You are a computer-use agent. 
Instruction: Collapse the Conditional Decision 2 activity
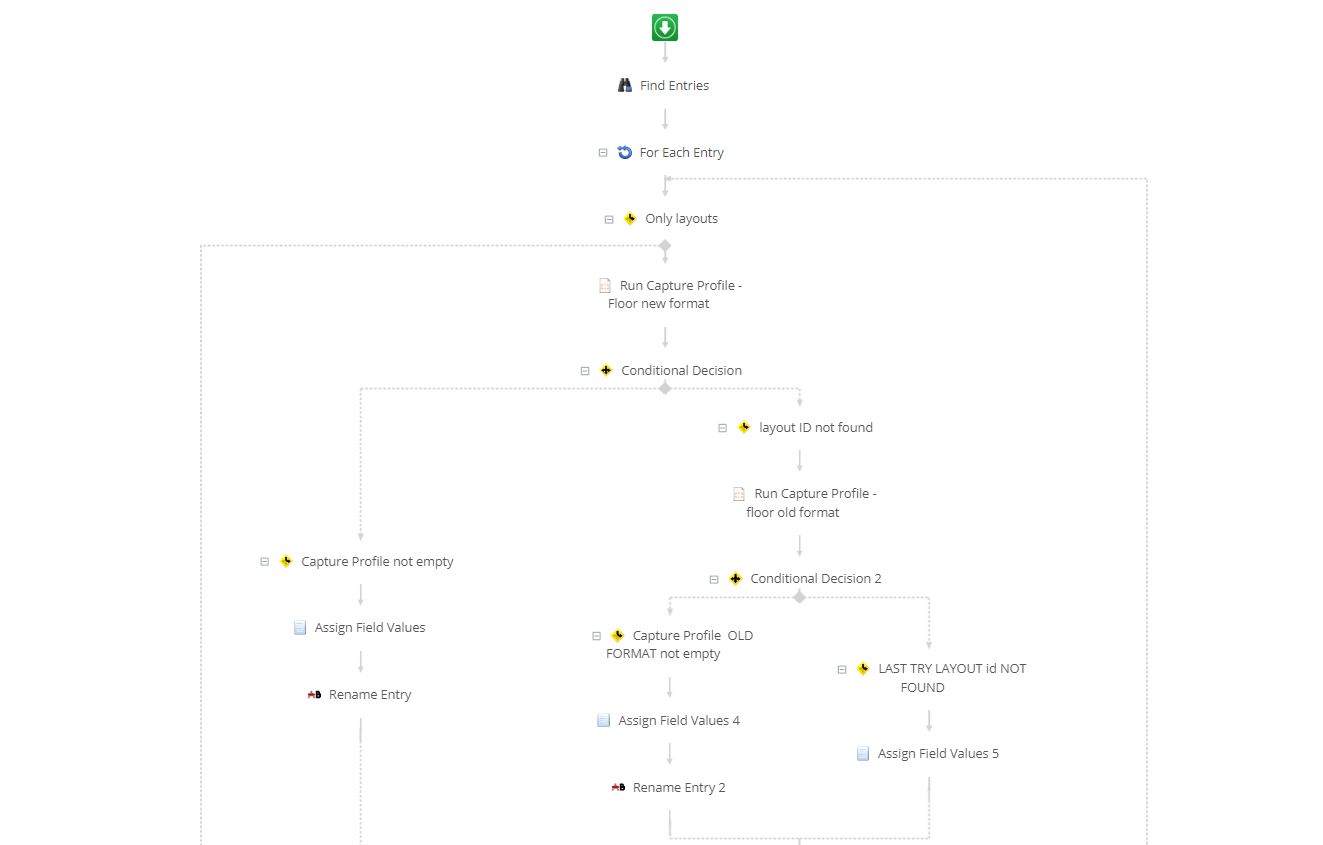point(714,579)
